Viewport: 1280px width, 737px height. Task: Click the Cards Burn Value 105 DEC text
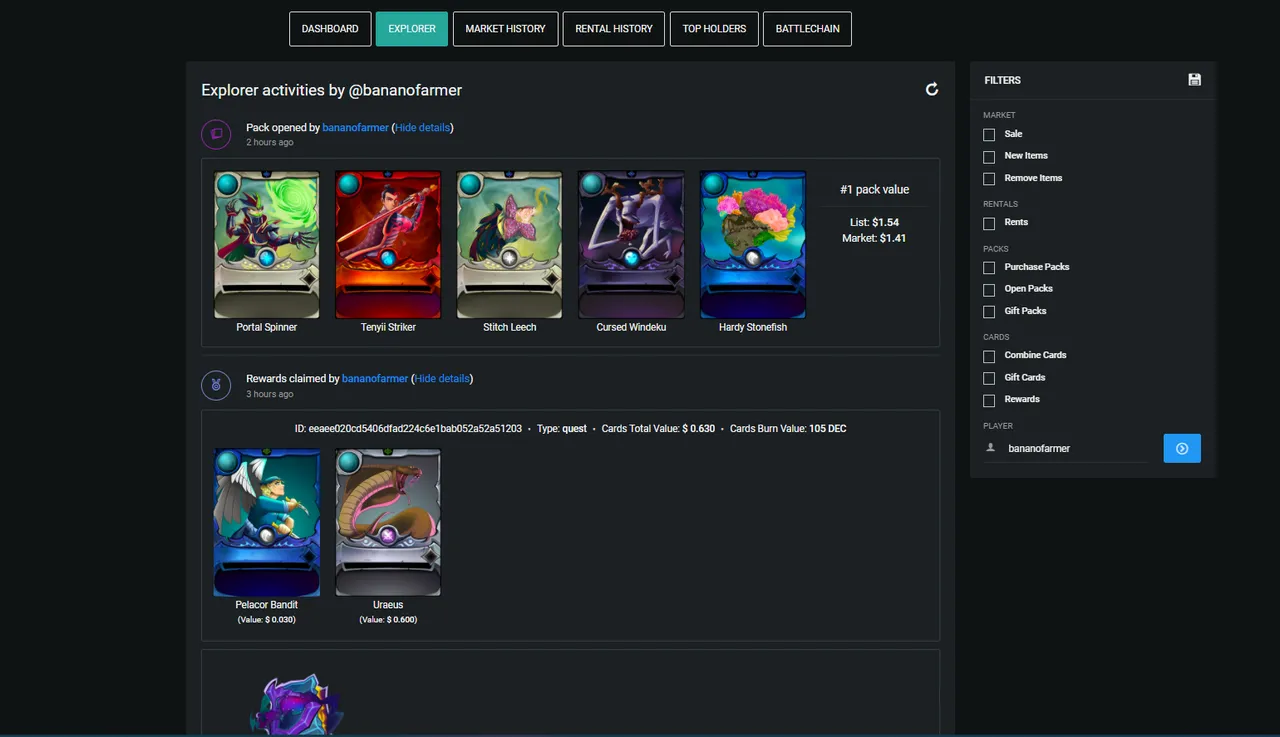pyautogui.click(x=788, y=429)
